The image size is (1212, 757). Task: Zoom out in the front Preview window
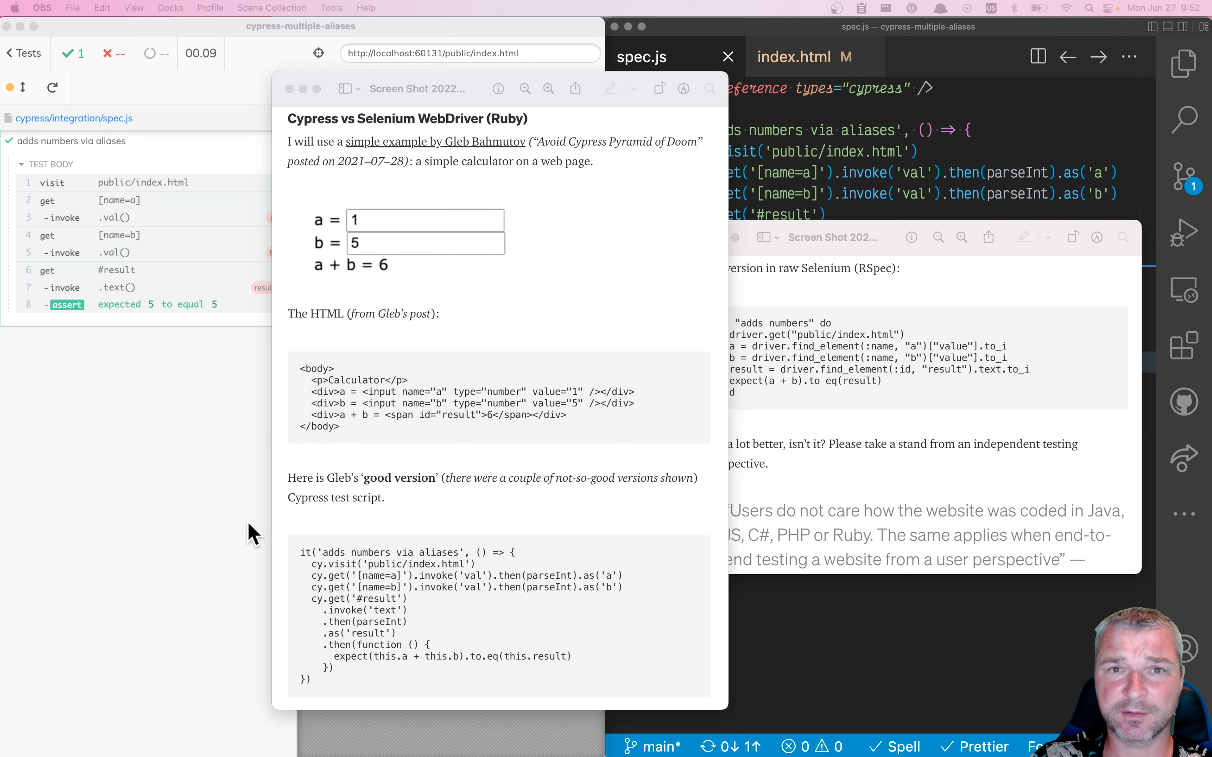[x=525, y=89]
